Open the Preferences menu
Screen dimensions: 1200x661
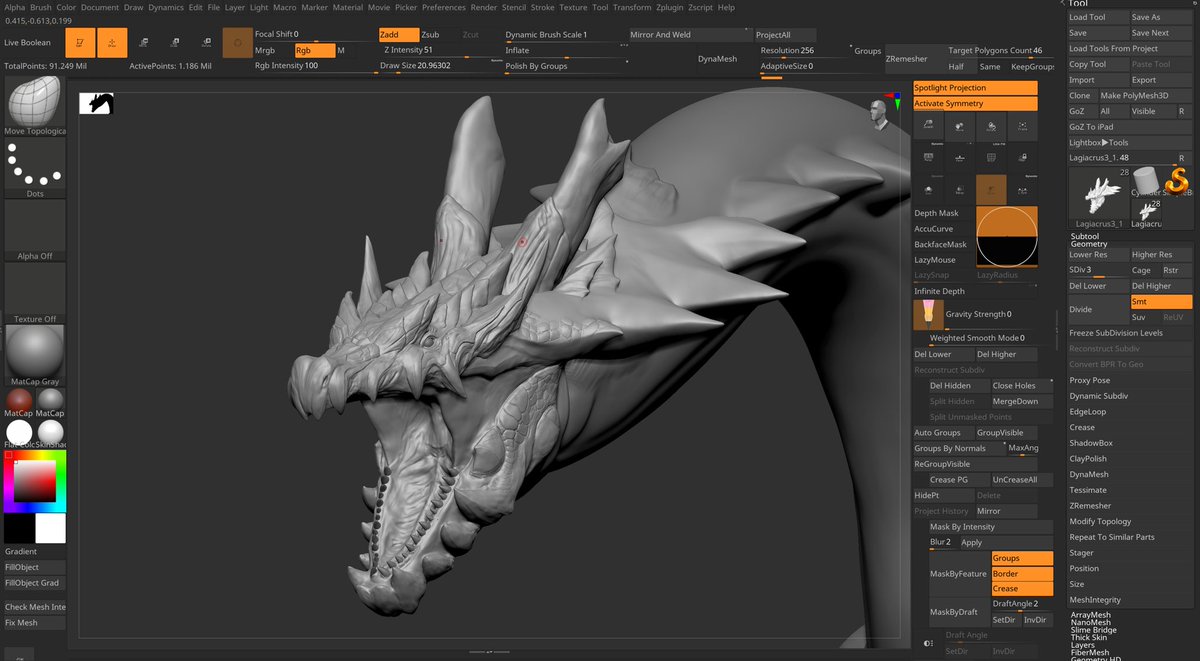pyautogui.click(x=444, y=7)
